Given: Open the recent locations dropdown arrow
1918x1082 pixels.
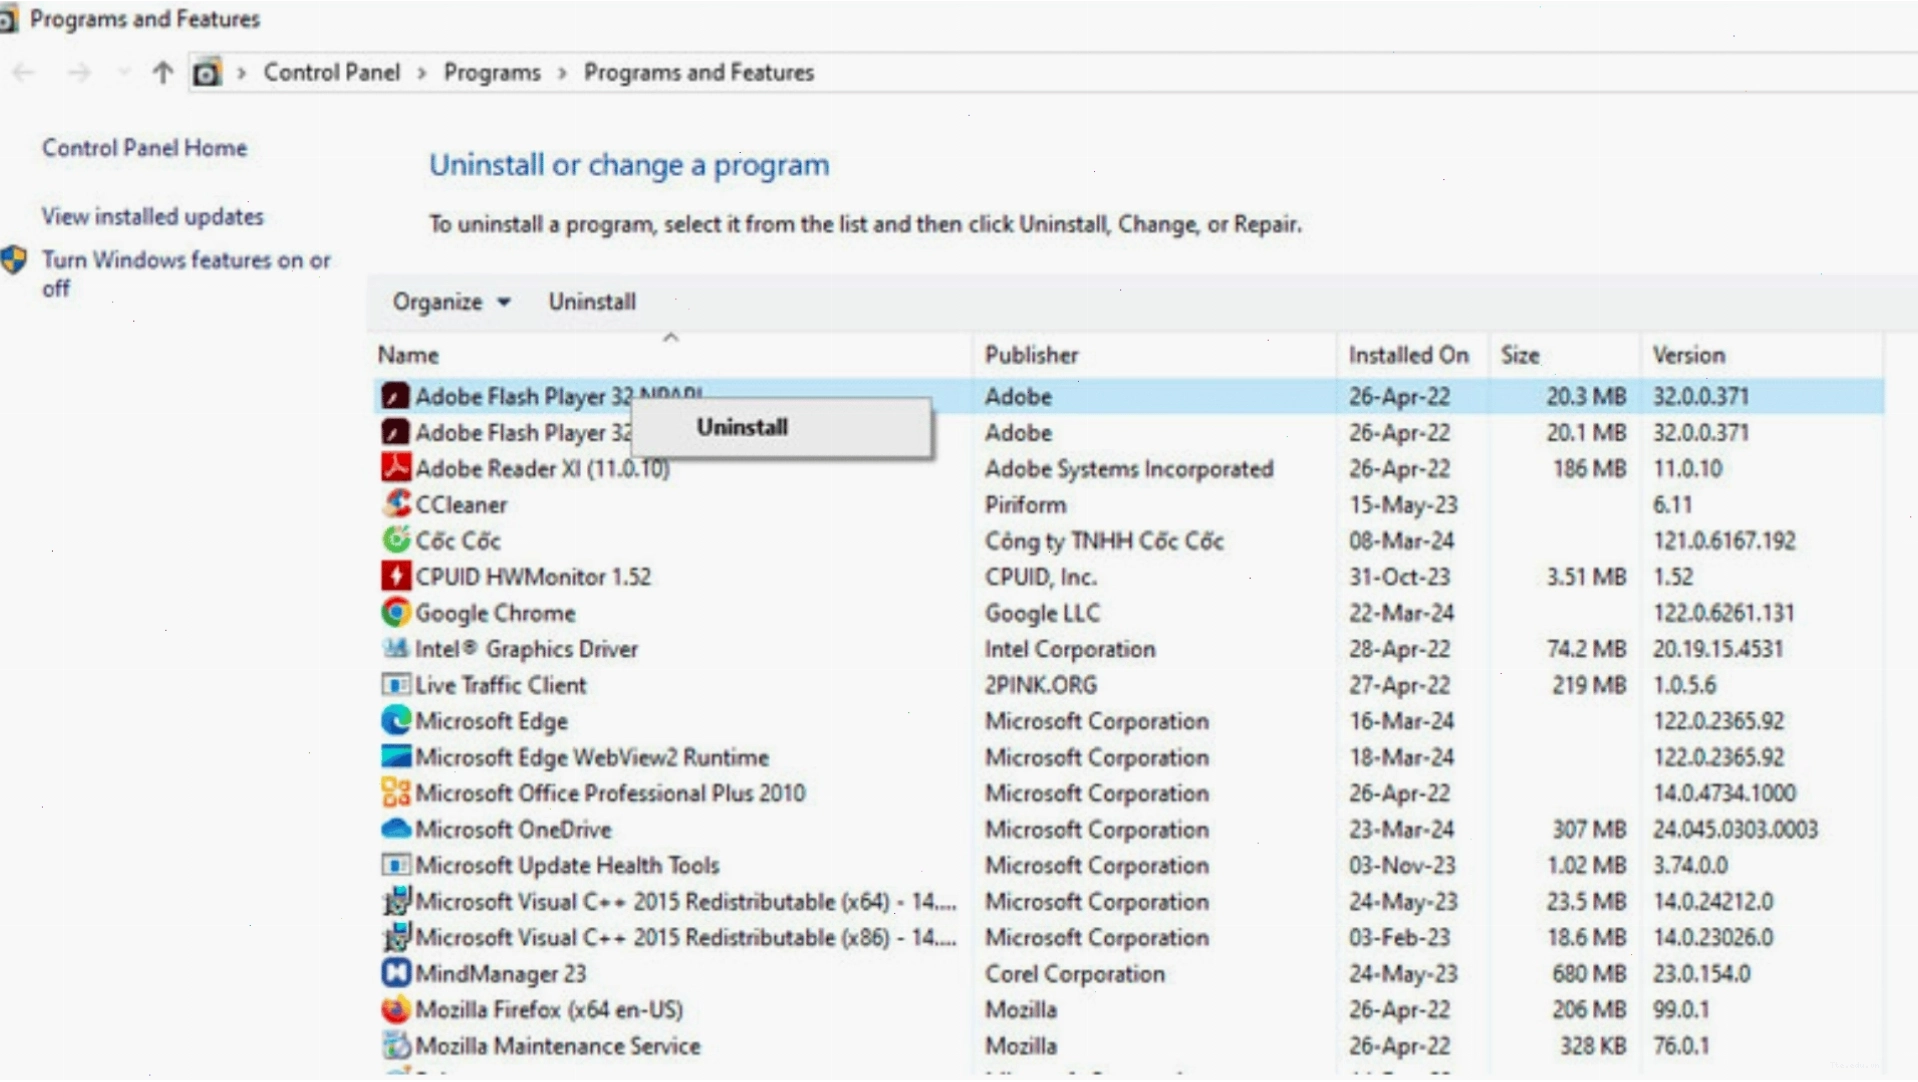Looking at the screenshot, I should click(124, 73).
